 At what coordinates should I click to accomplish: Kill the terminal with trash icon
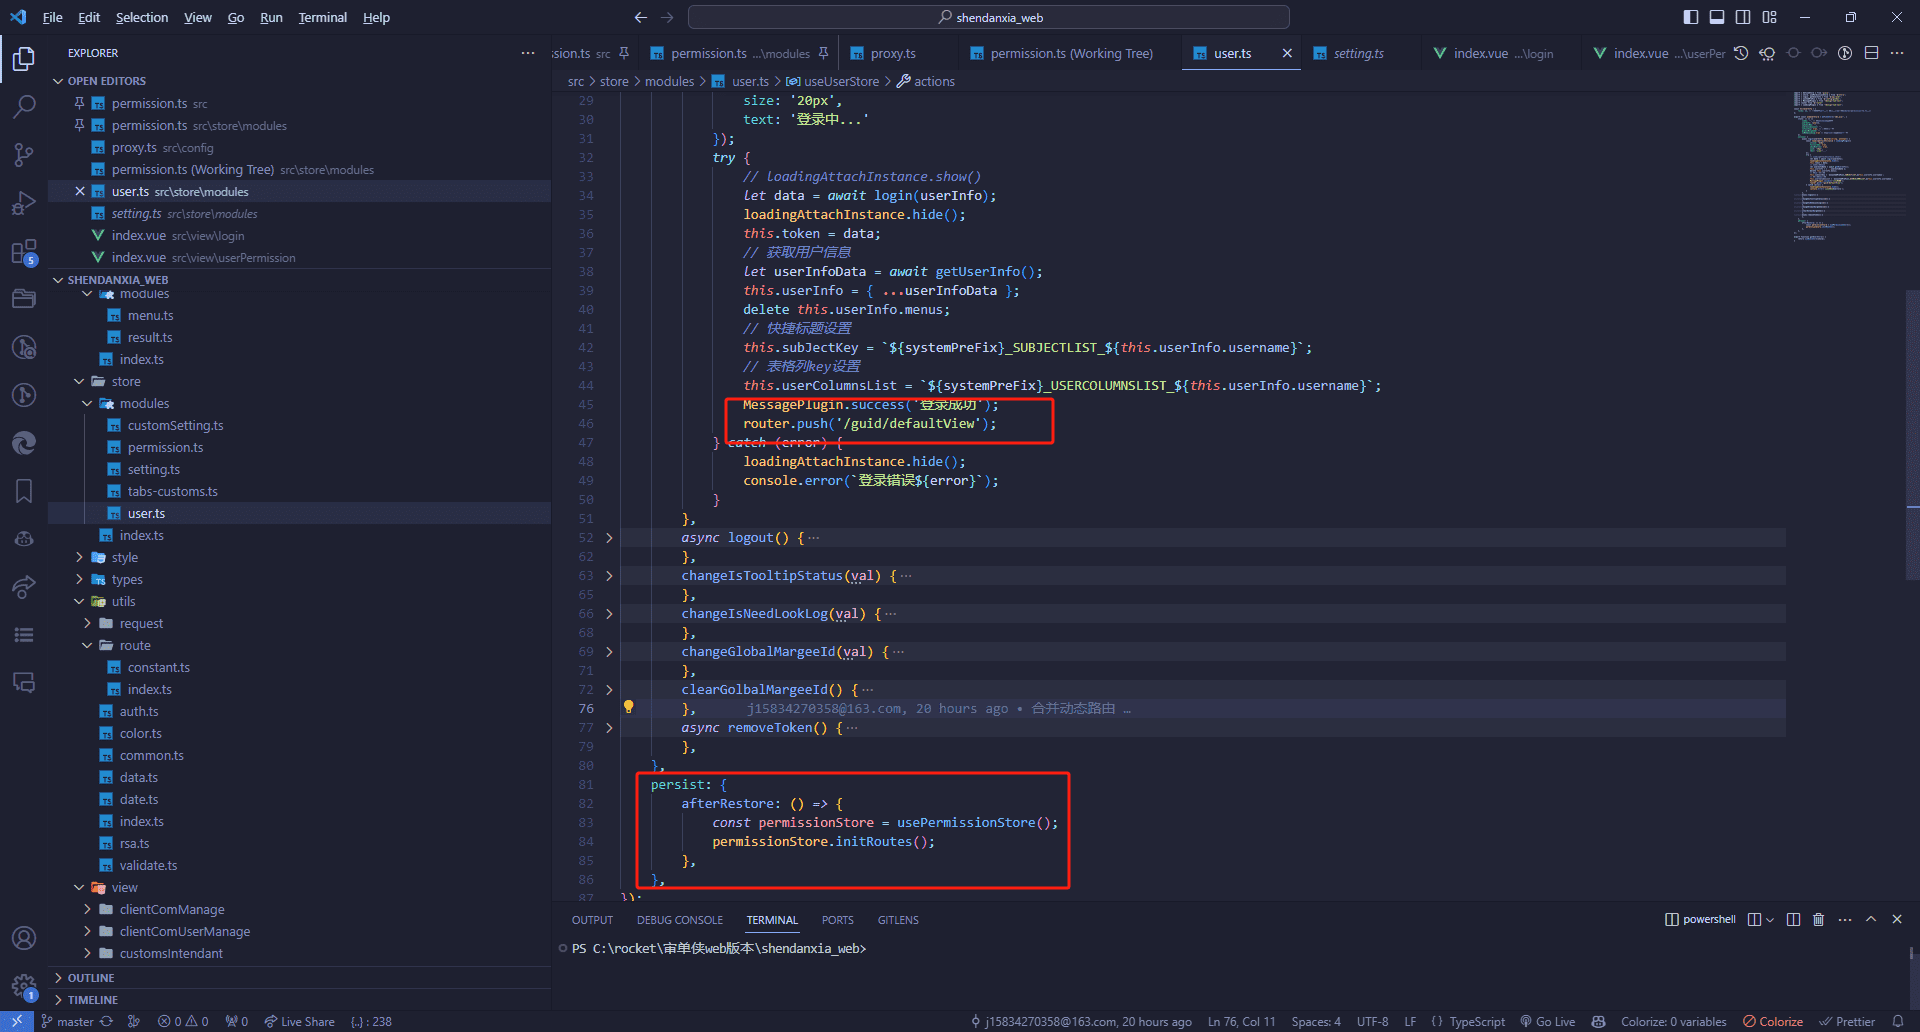coord(1819,919)
